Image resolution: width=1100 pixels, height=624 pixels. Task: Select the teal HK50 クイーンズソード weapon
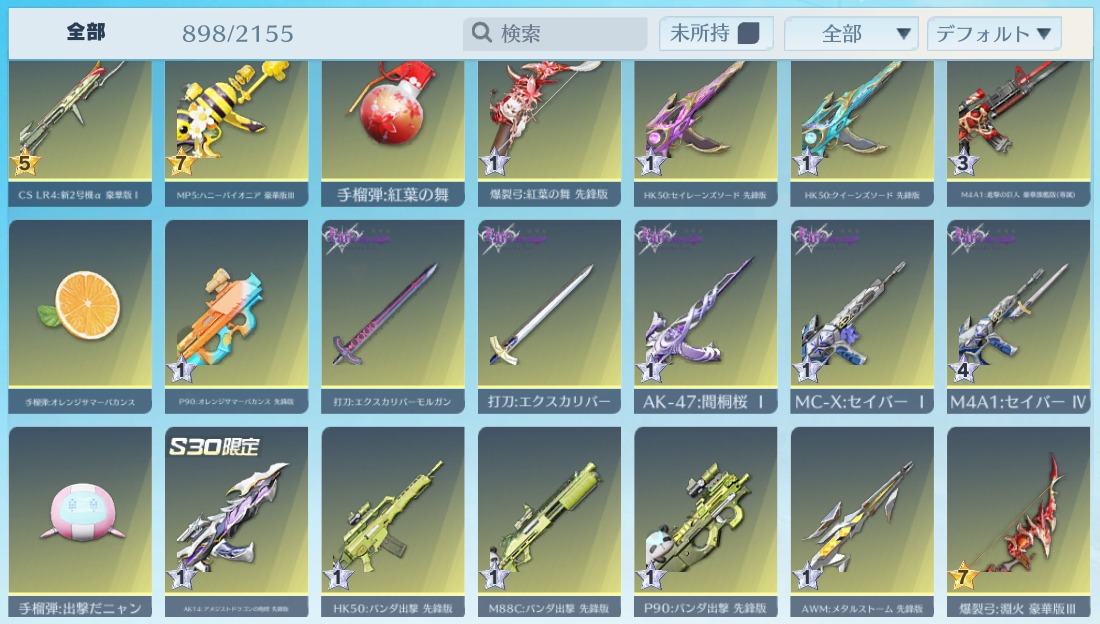pos(862,133)
